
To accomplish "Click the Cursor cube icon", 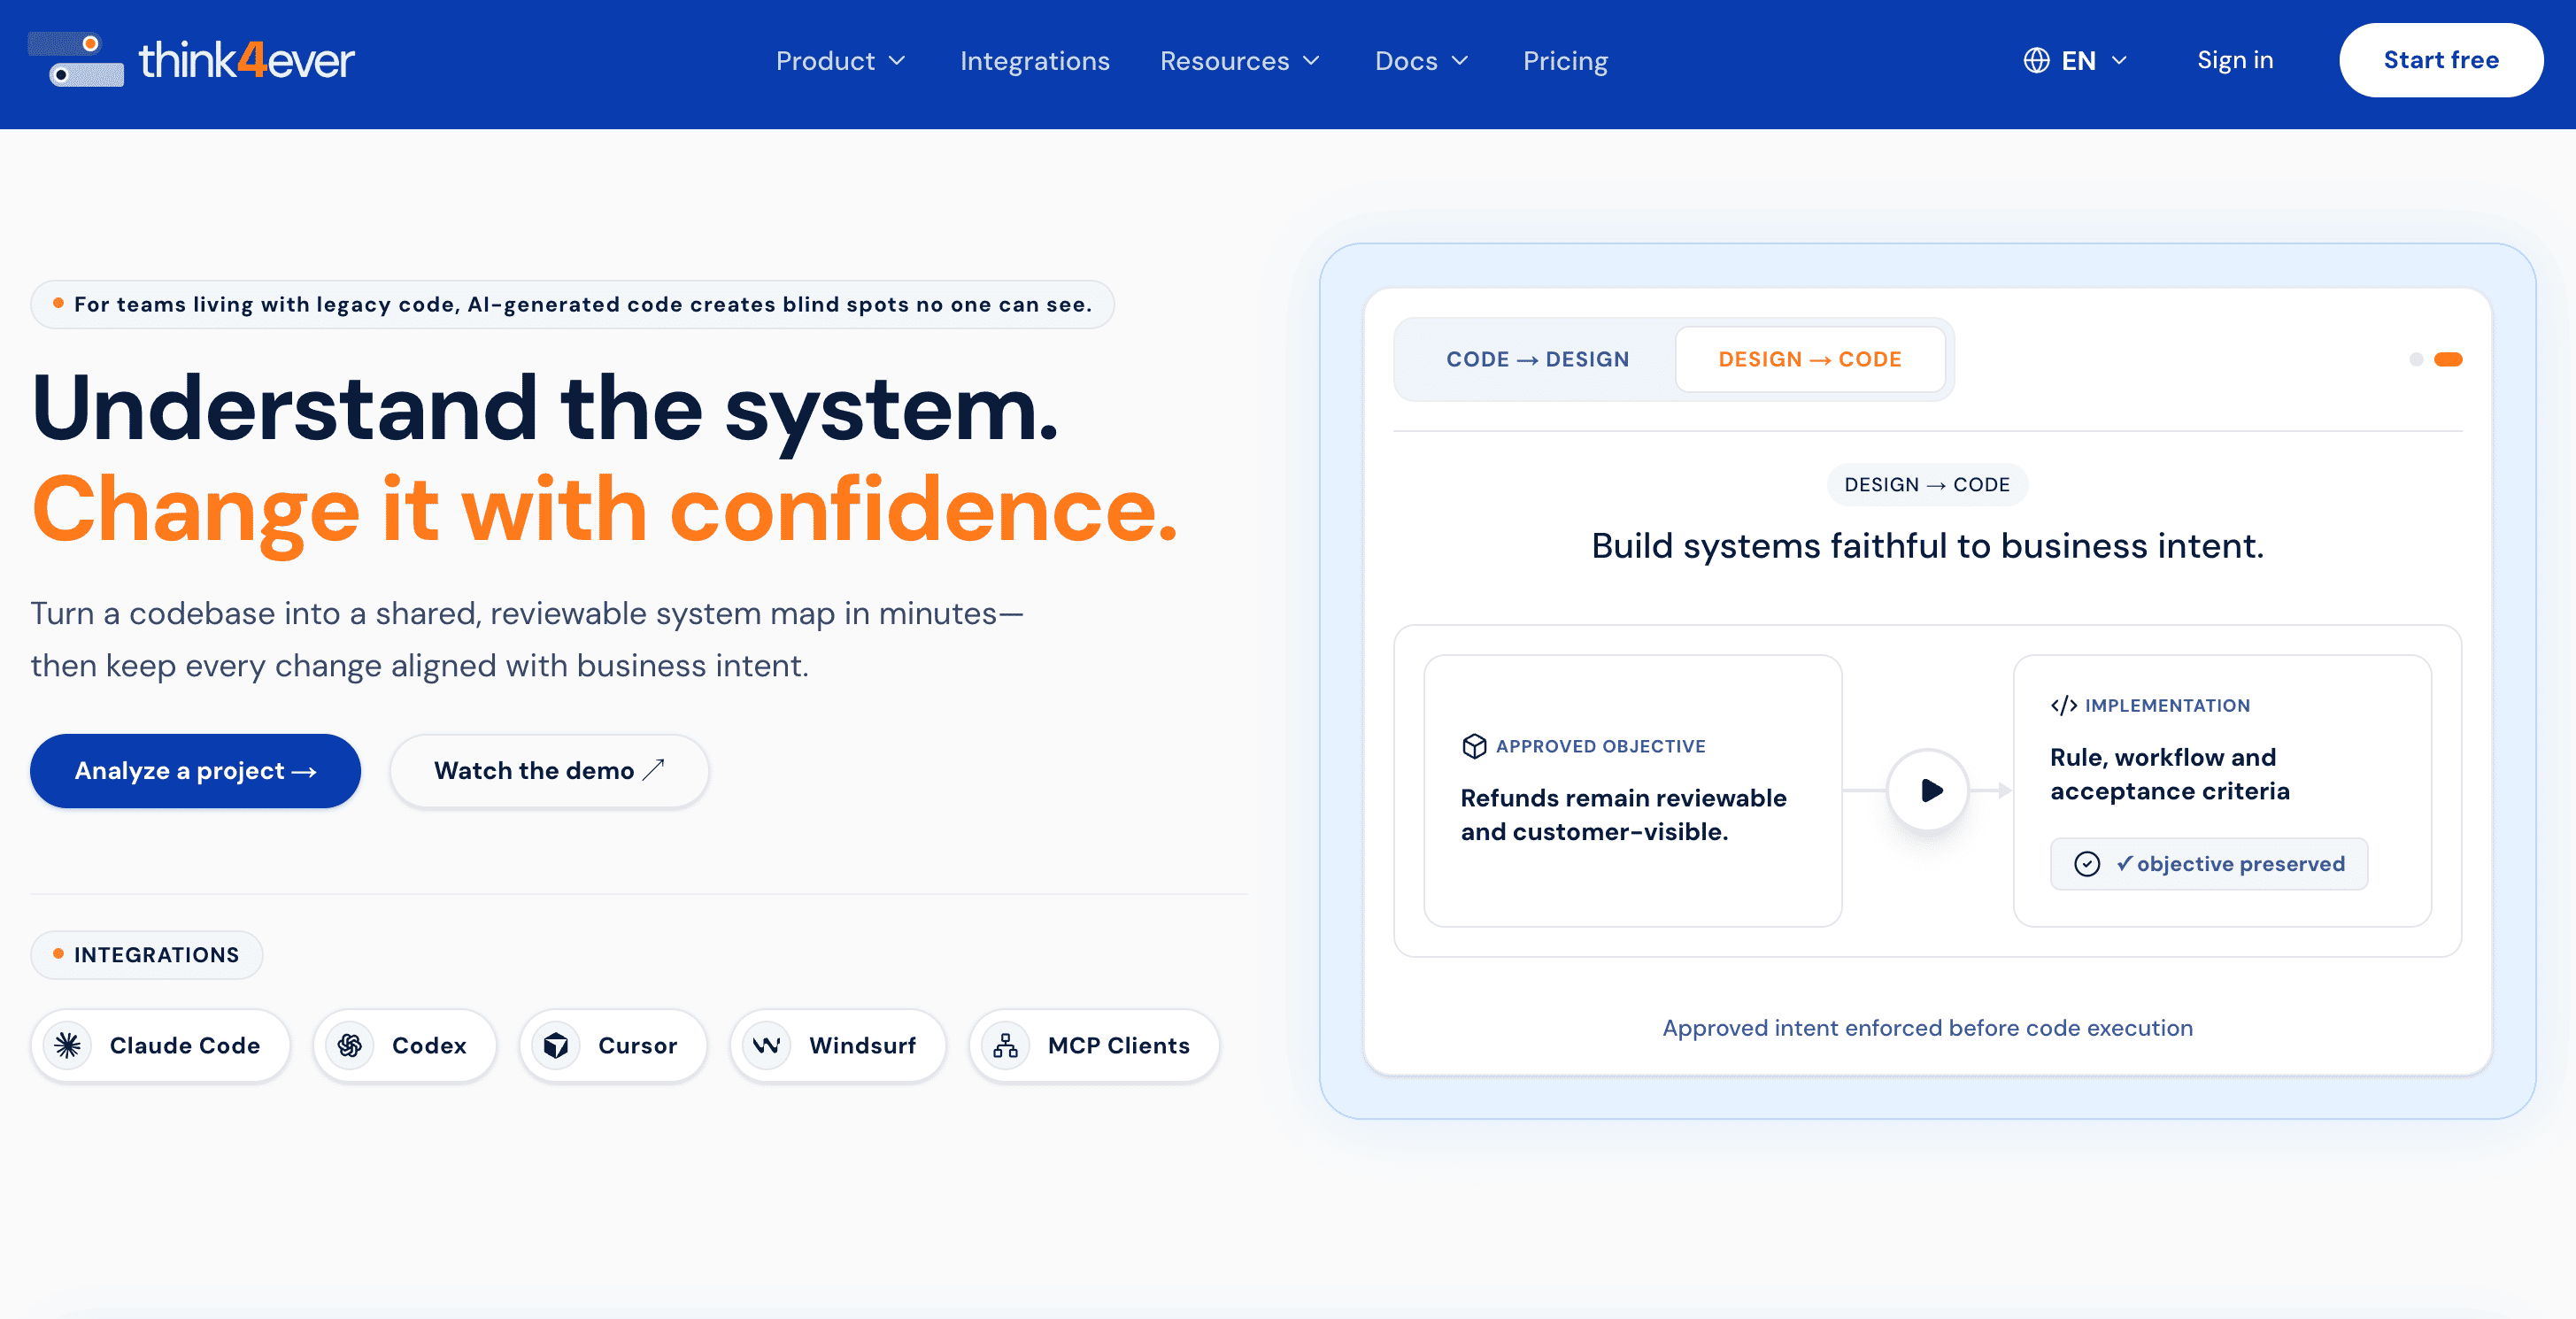I will (x=556, y=1045).
